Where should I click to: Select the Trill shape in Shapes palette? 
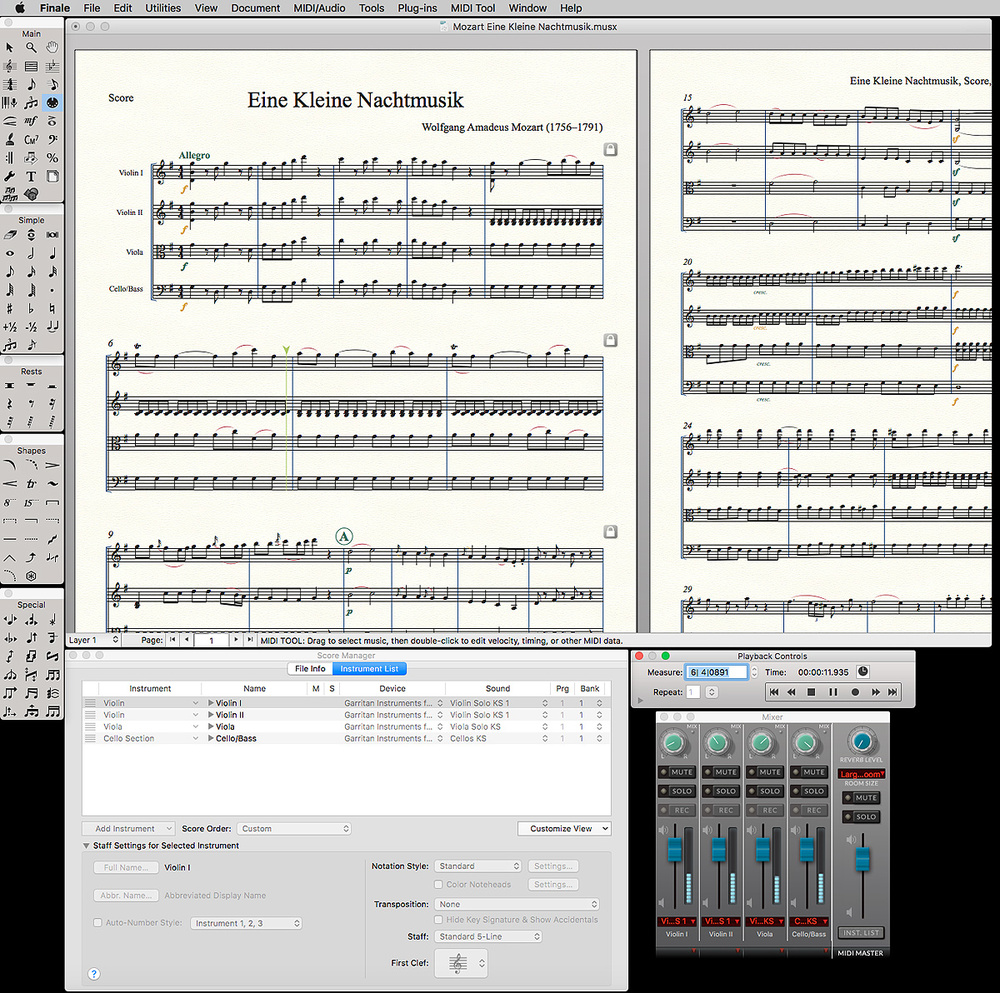(x=31, y=484)
